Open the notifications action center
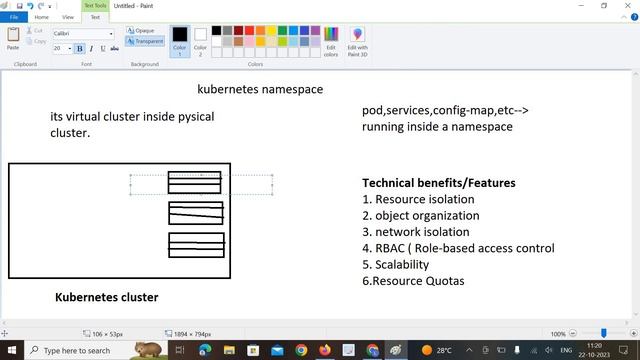640x360 pixels. [623, 350]
